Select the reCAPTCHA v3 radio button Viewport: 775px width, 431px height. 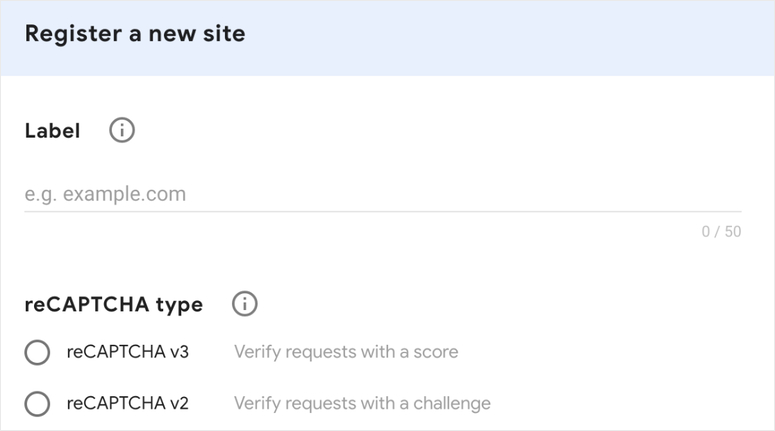click(37, 352)
